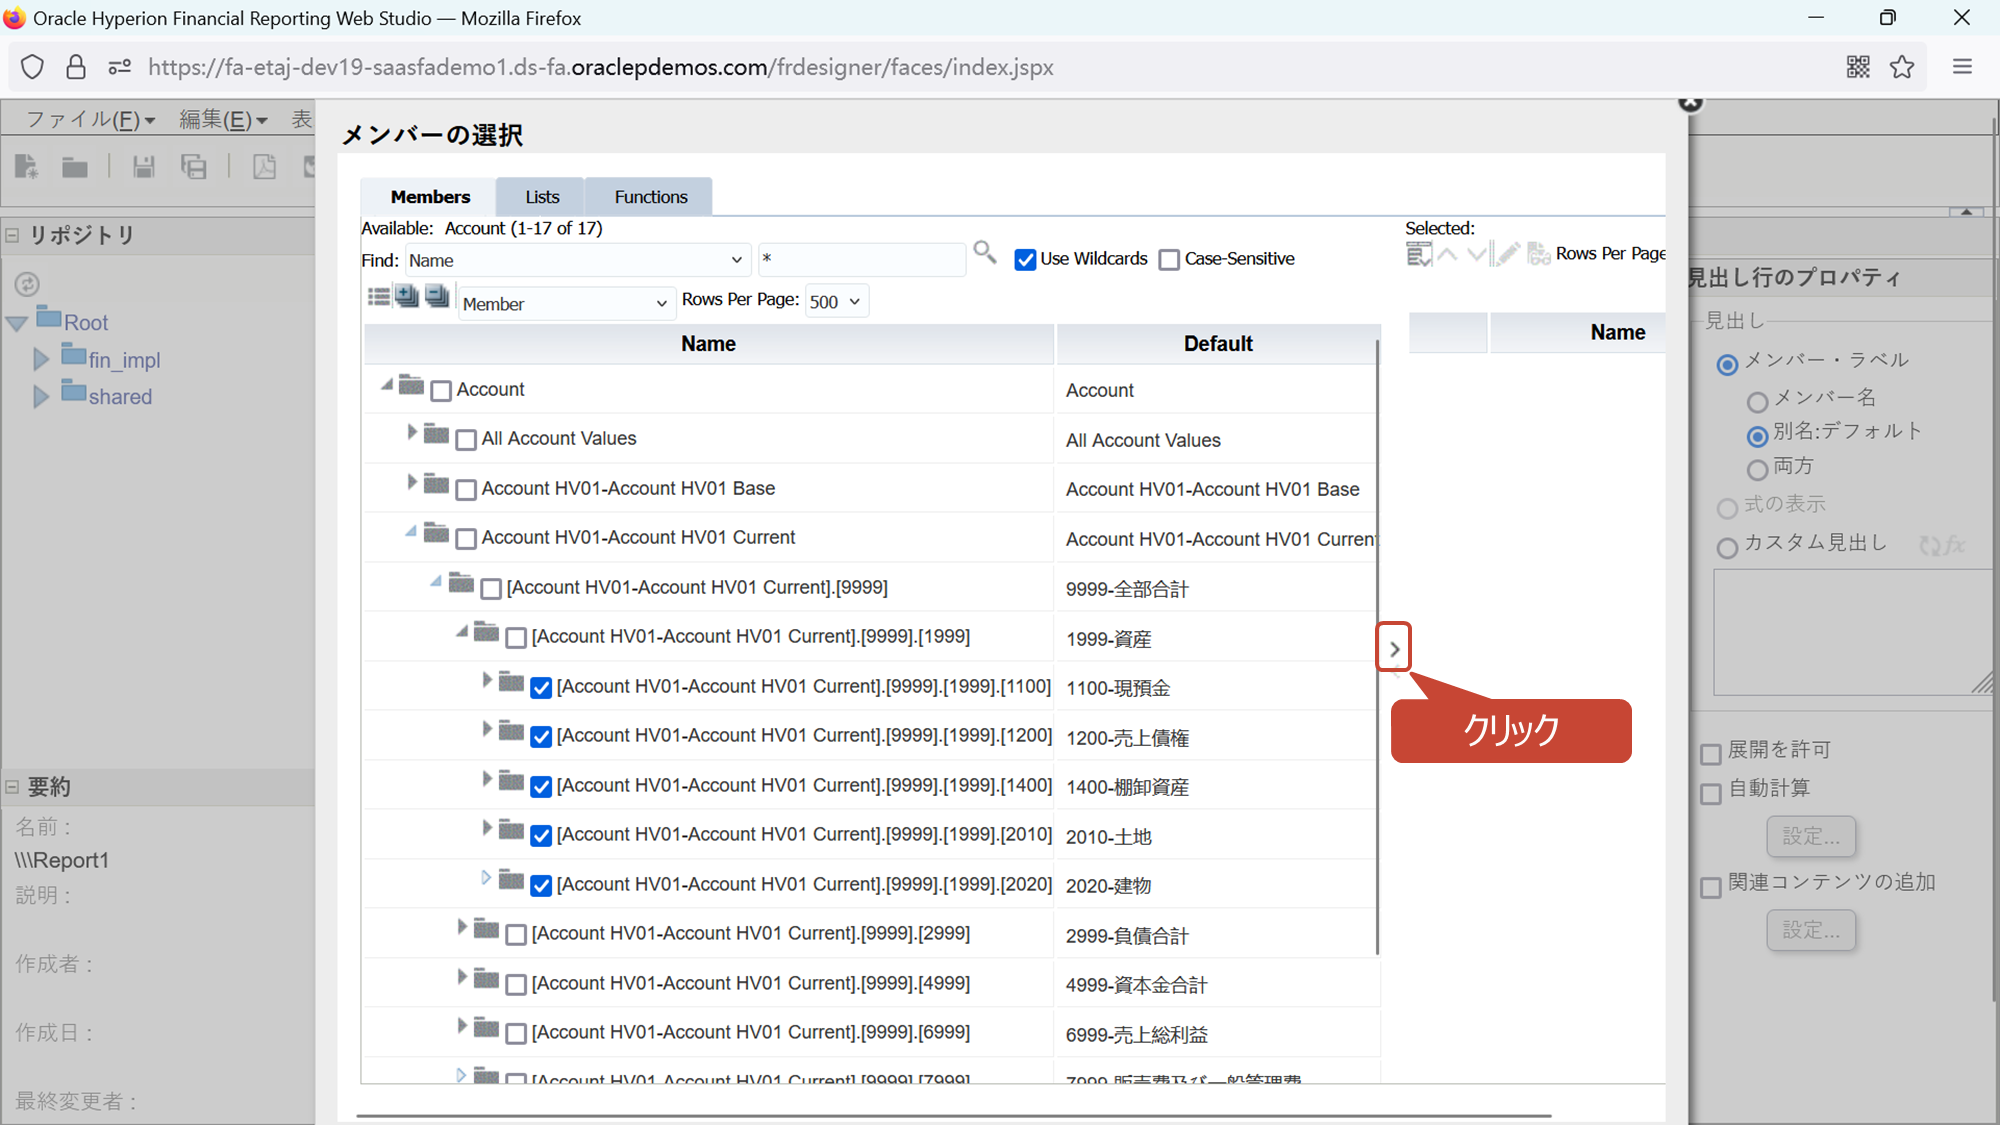
Task: Switch to the Lists tab
Action: click(x=542, y=197)
